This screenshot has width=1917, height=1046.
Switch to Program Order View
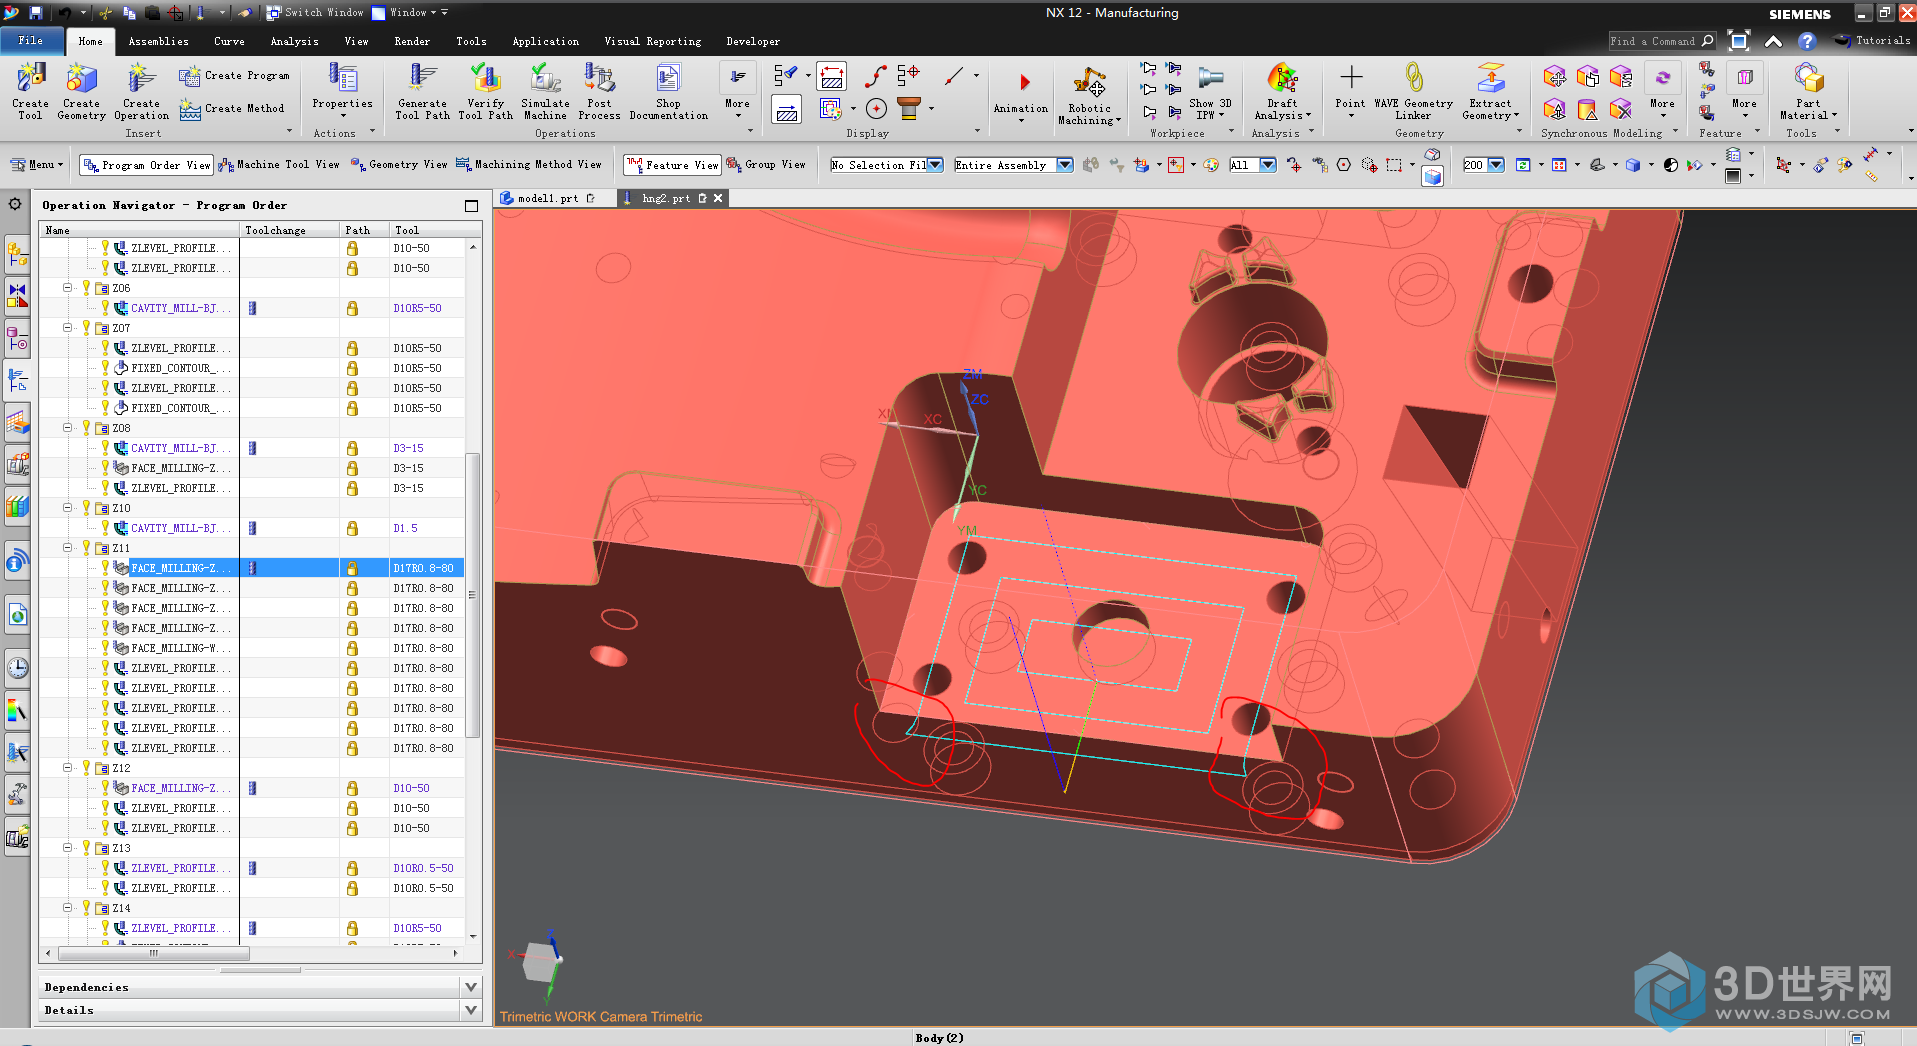[x=146, y=165]
